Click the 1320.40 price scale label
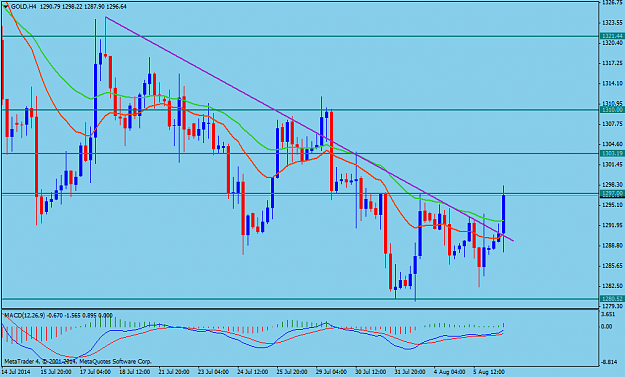The height and width of the screenshot is (377, 625). click(613, 43)
